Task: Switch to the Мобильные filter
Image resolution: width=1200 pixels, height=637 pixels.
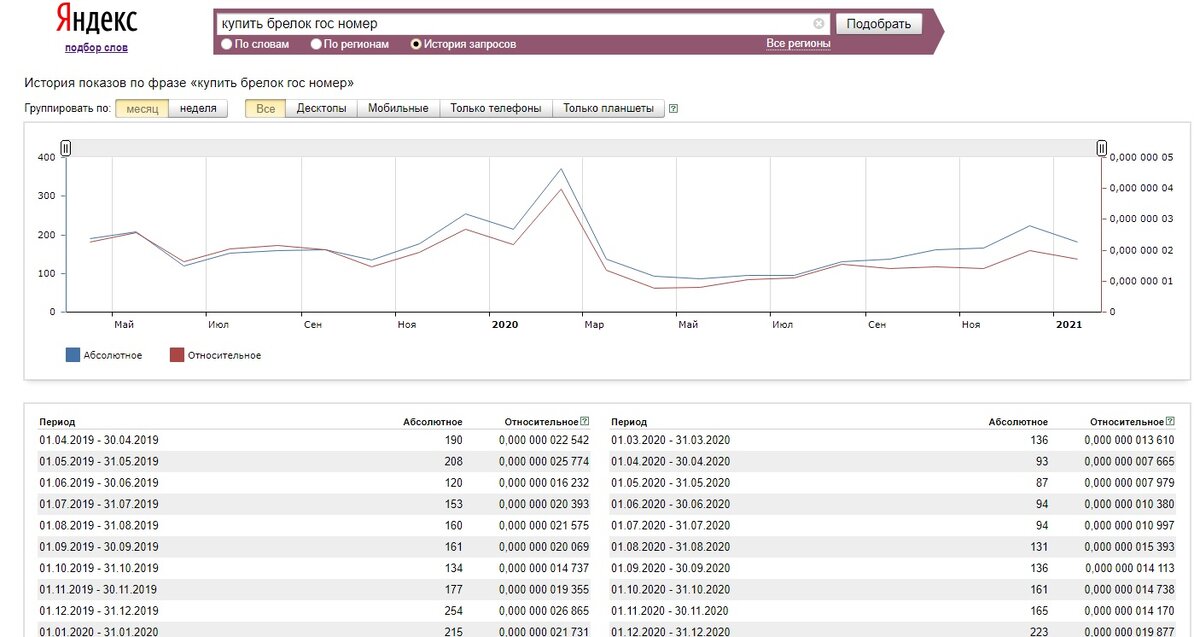Action: click(x=398, y=108)
